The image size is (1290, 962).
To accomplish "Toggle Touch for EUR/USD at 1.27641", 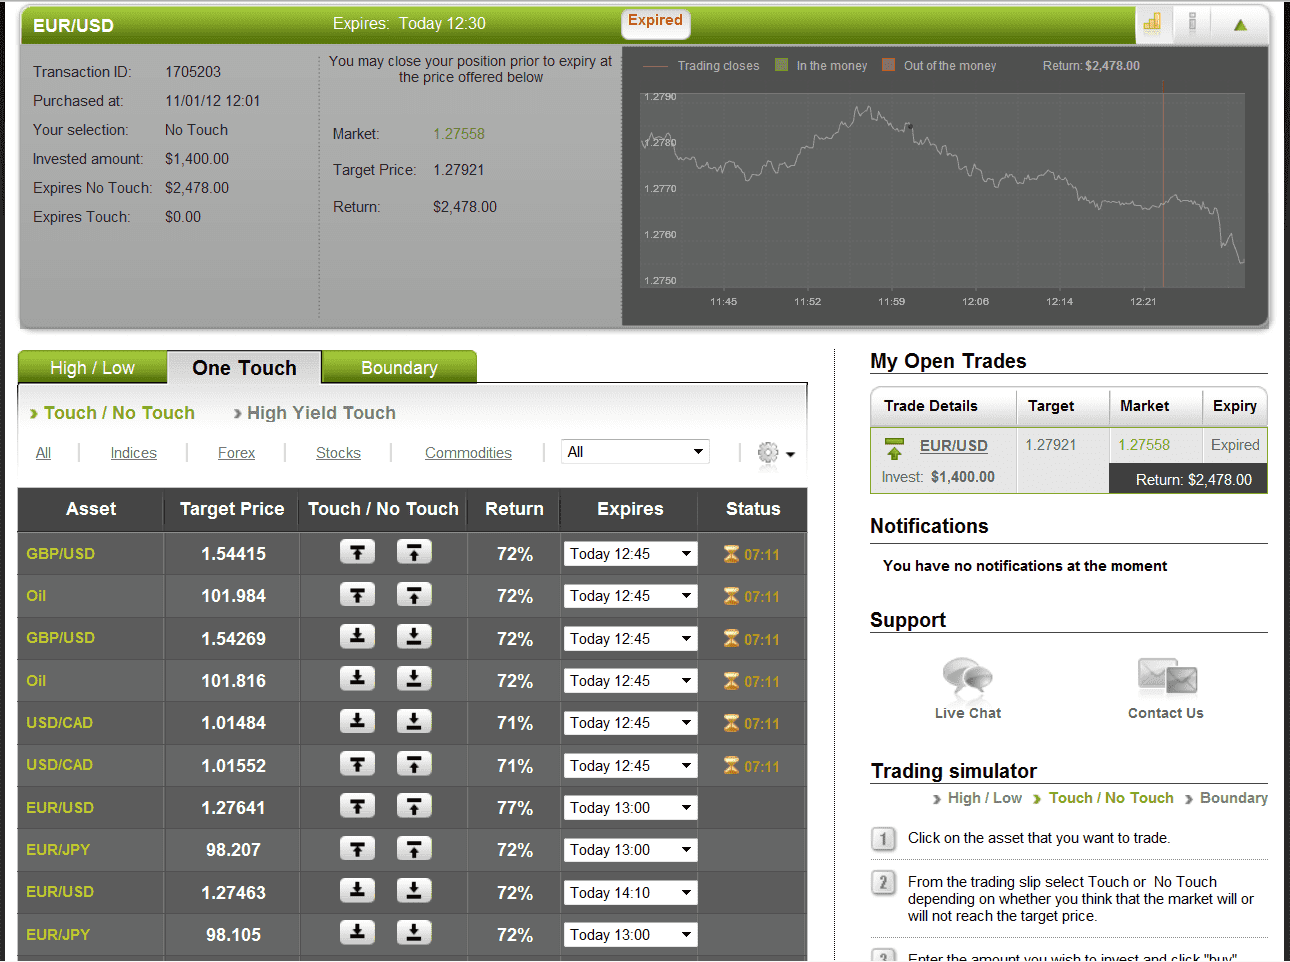I will [357, 807].
